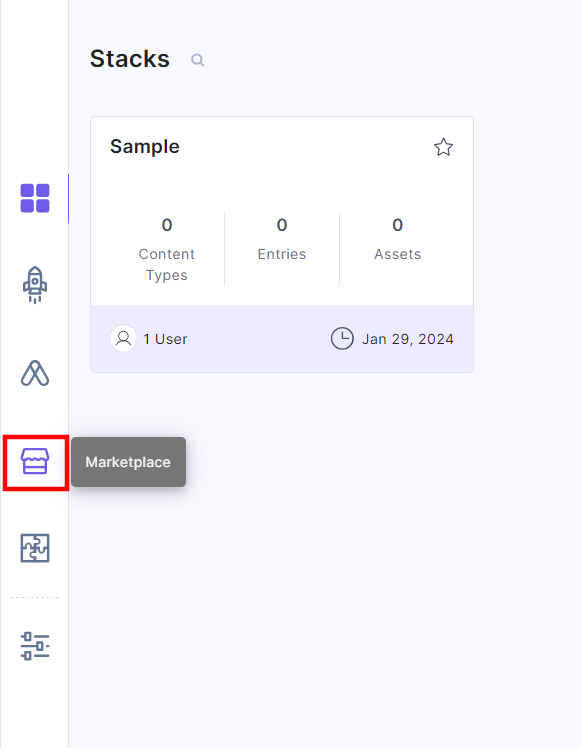Open the Launch rocket icon in sidebar
The width and height of the screenshot is (582, 748).
click(35, 285)
